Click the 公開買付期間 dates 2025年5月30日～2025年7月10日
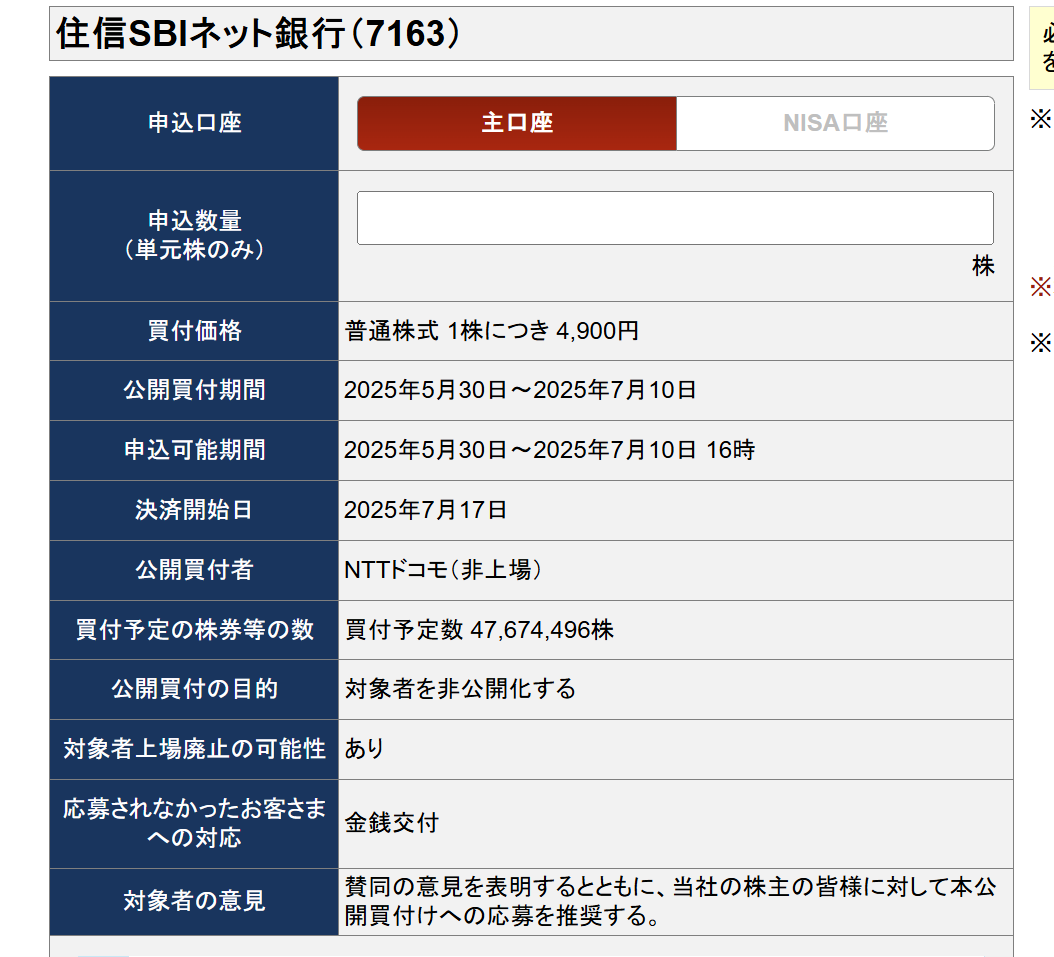This screenshot has height=957, width=1054. click(520, 390)
